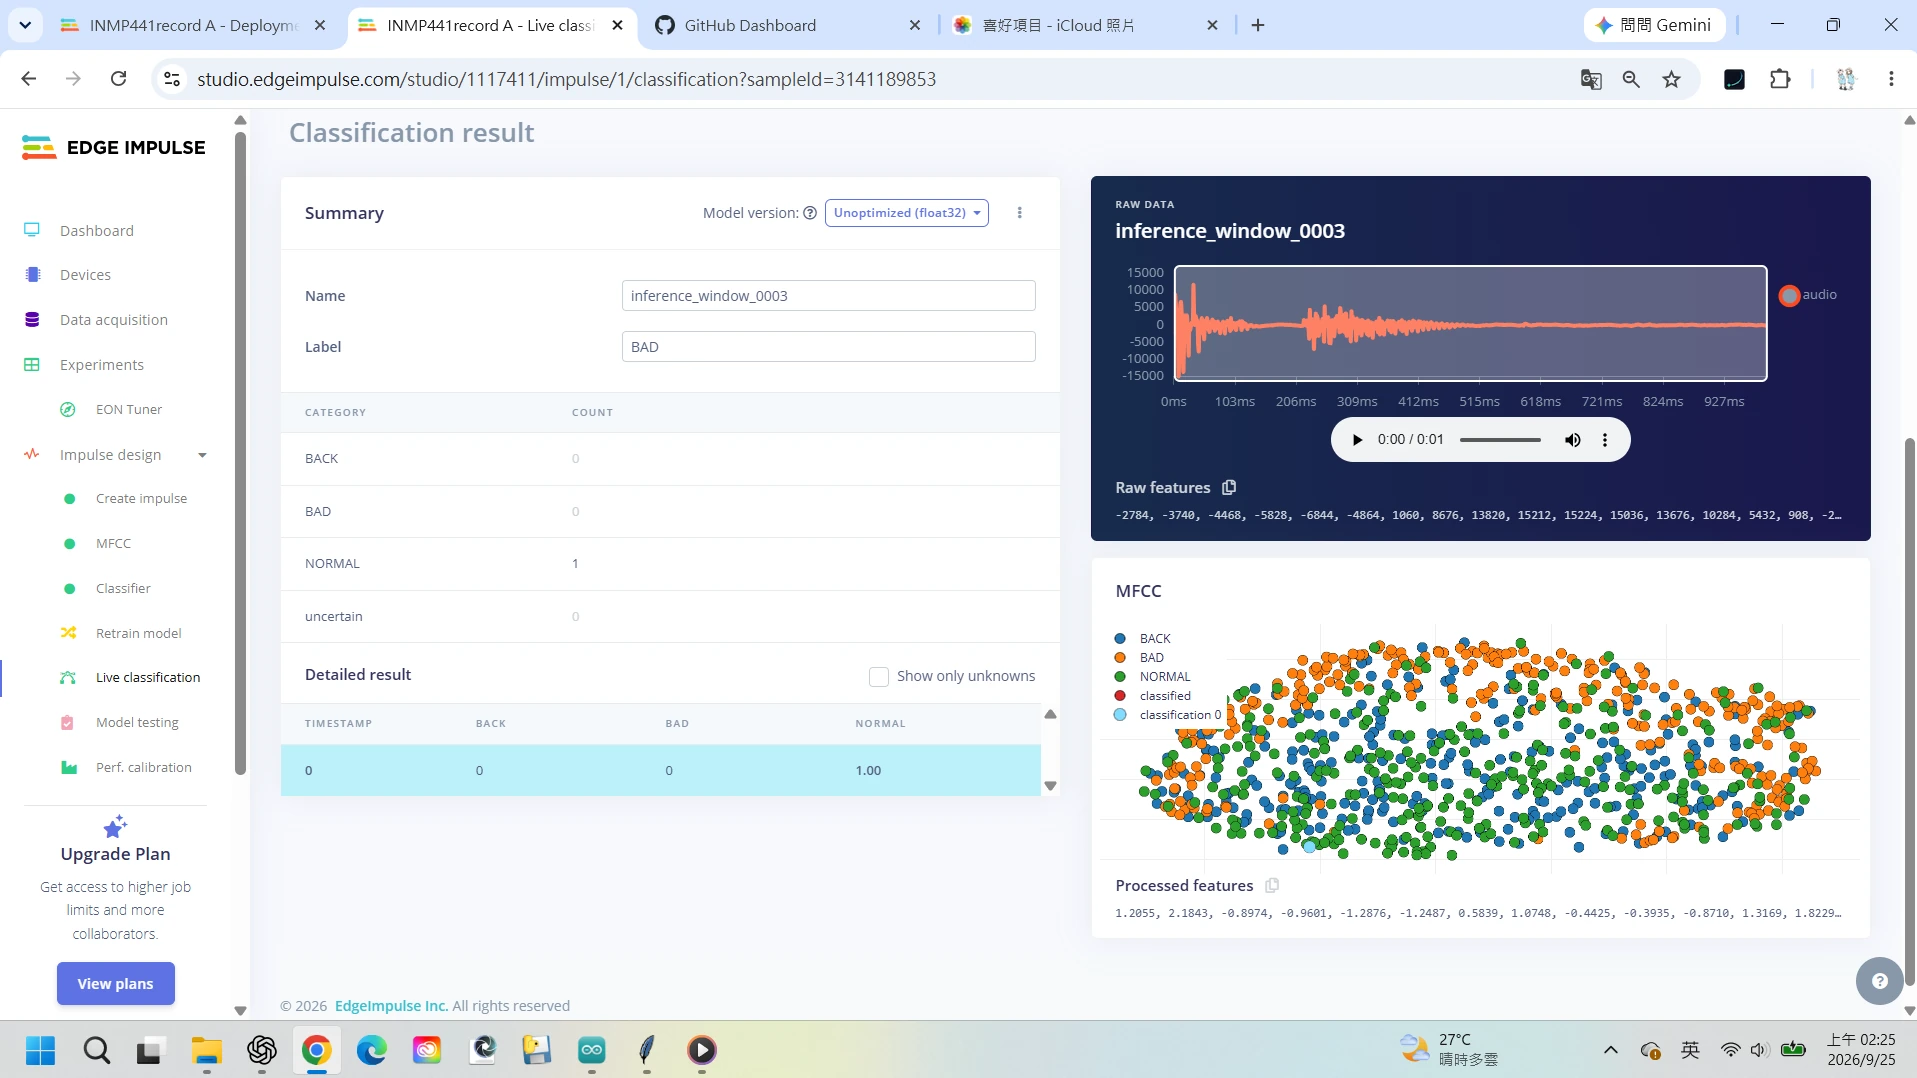Click Model version help icon
The width and height of the screenshot is (1917, 1078).
[810, 212]
